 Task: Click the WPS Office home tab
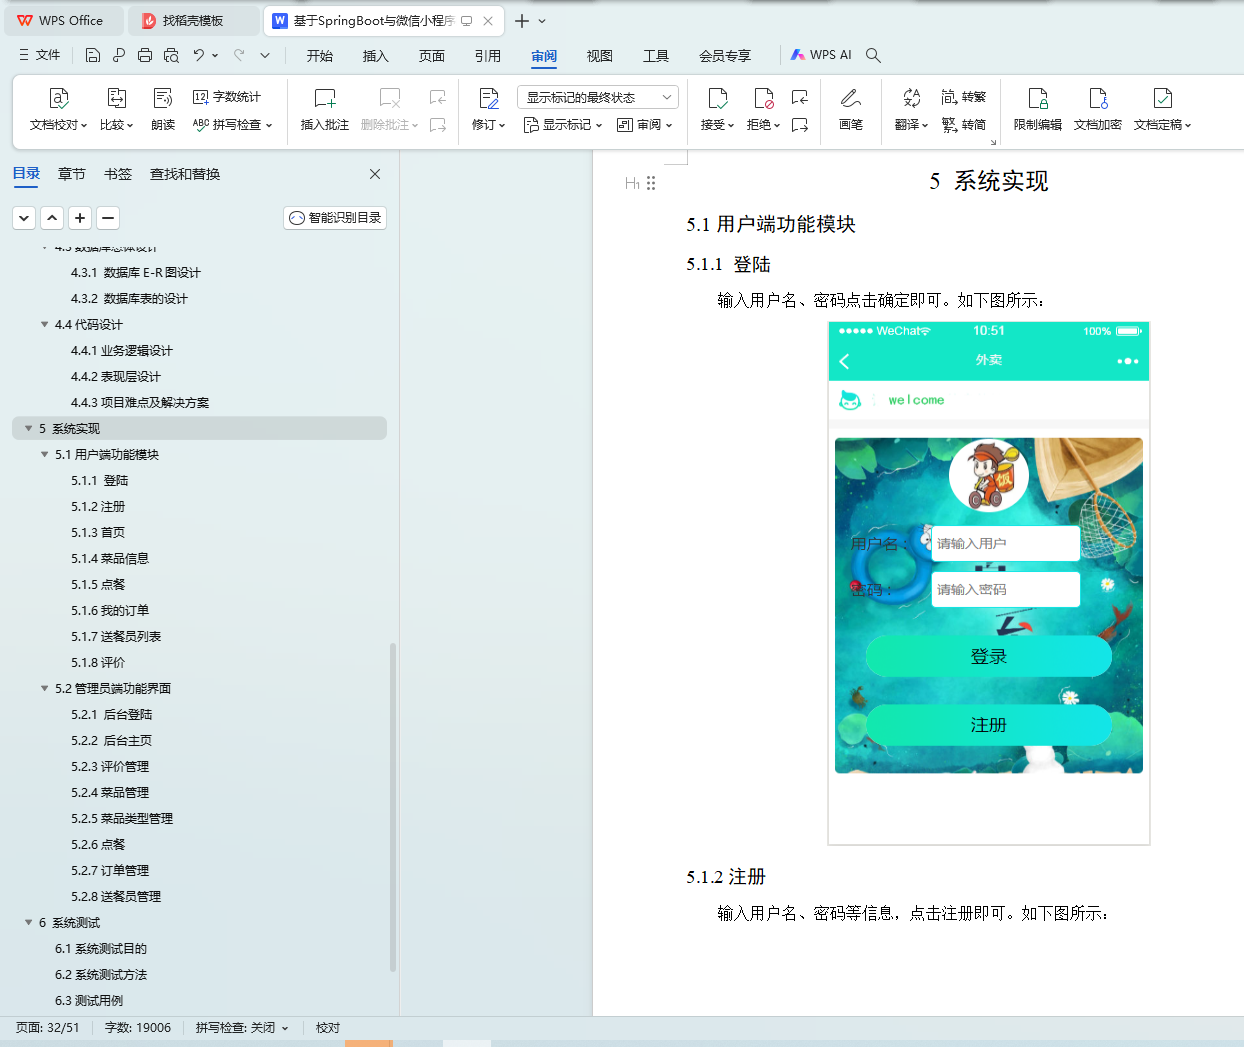62,20
